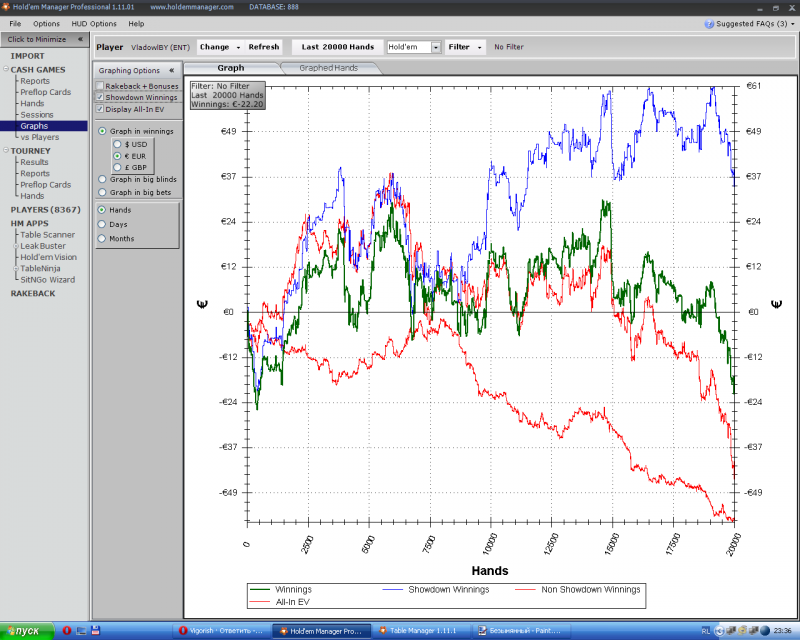
Task: Open Suggested FAQs dropdown arrow
Action: pos(793,24)
